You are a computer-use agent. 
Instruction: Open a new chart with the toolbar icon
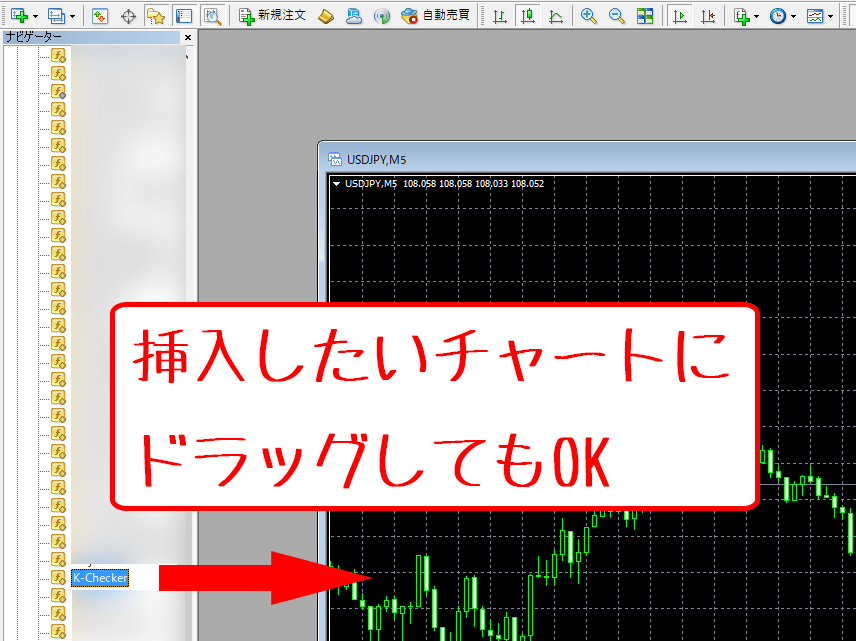click(x=20, y=16)
